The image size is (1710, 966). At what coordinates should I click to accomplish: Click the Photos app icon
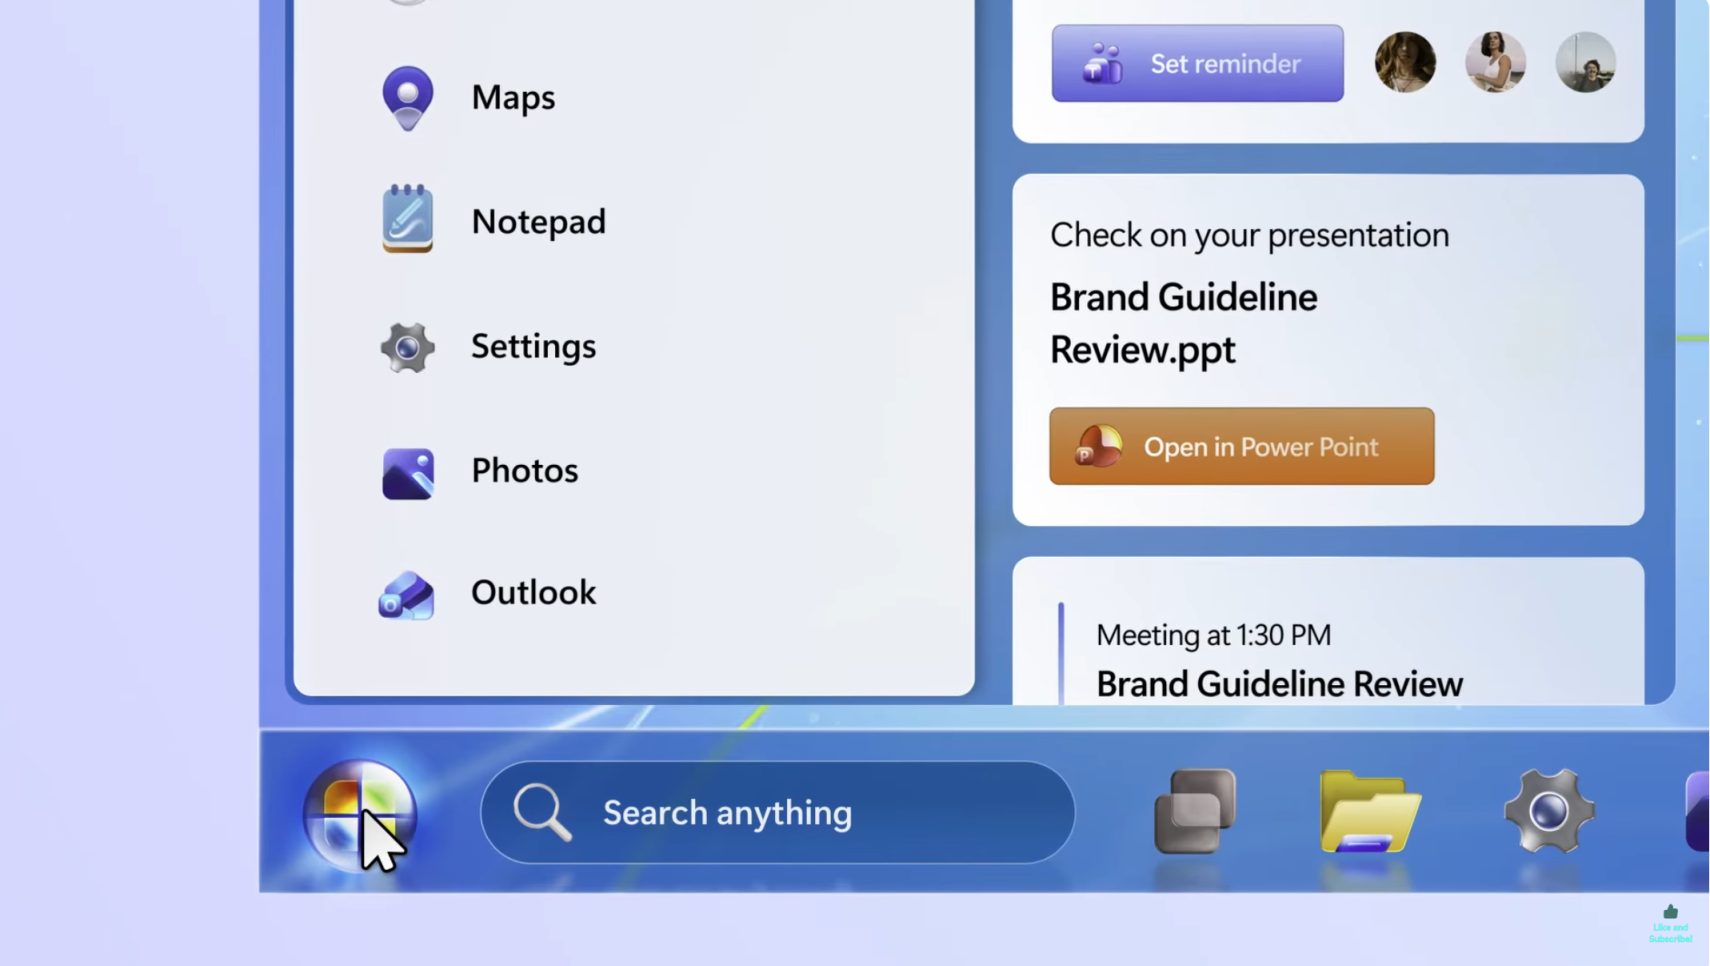tap(407, 472)
